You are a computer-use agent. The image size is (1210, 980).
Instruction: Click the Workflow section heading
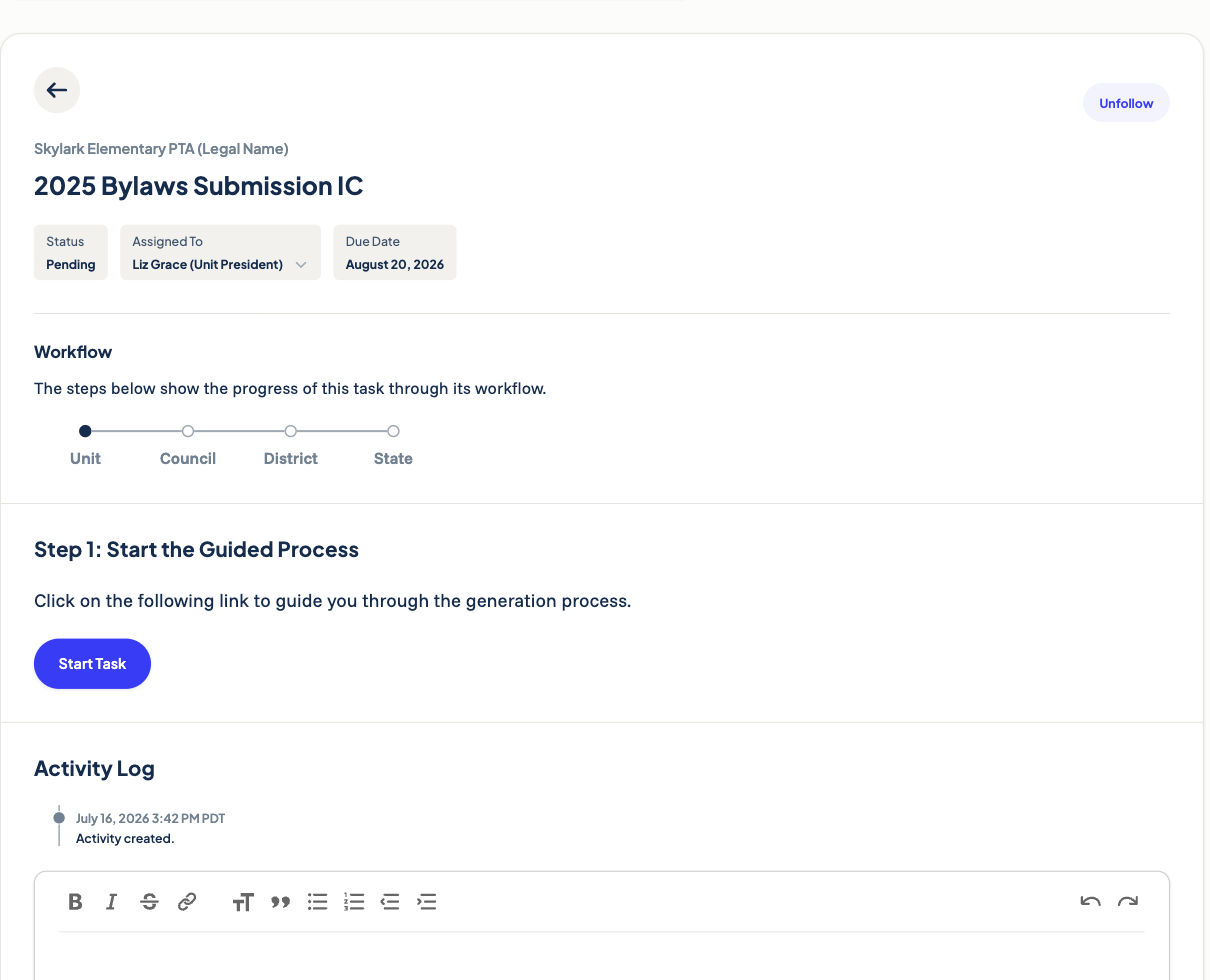73,352
